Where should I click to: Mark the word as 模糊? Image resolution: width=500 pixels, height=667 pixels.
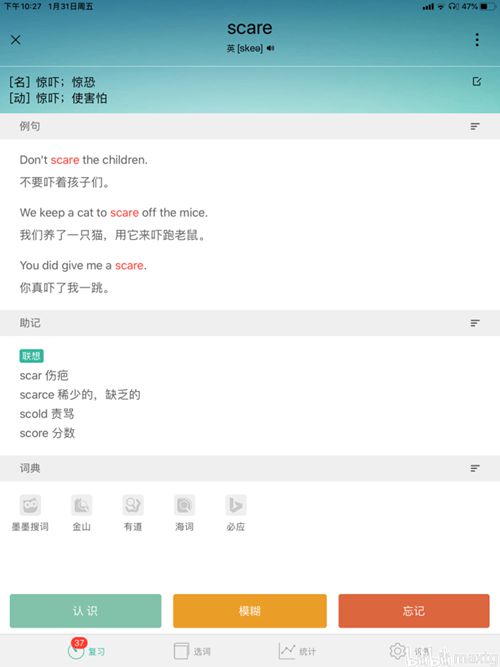pos(250,611)
